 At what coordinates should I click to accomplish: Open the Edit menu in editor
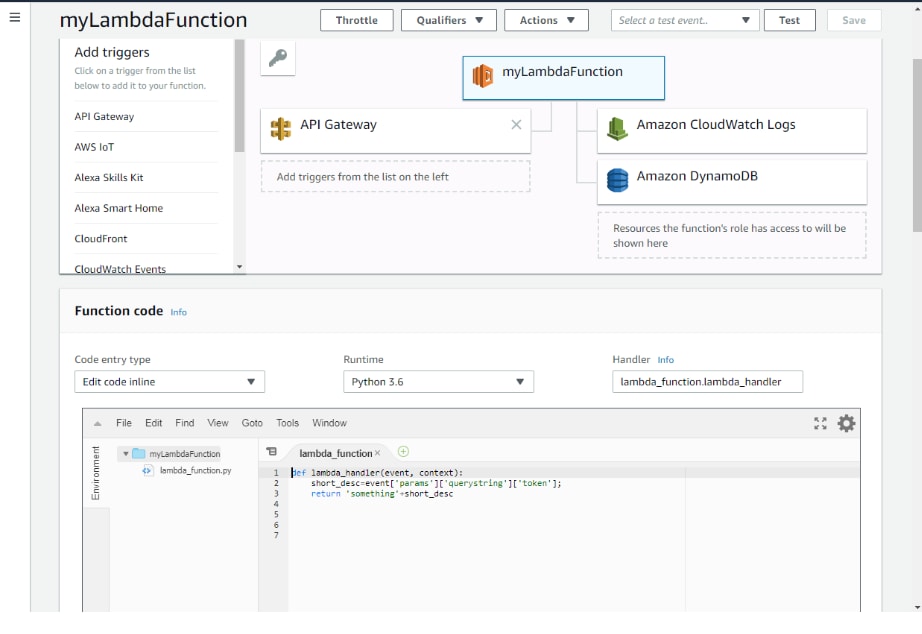pyautogui.click(x=153, y=423)
